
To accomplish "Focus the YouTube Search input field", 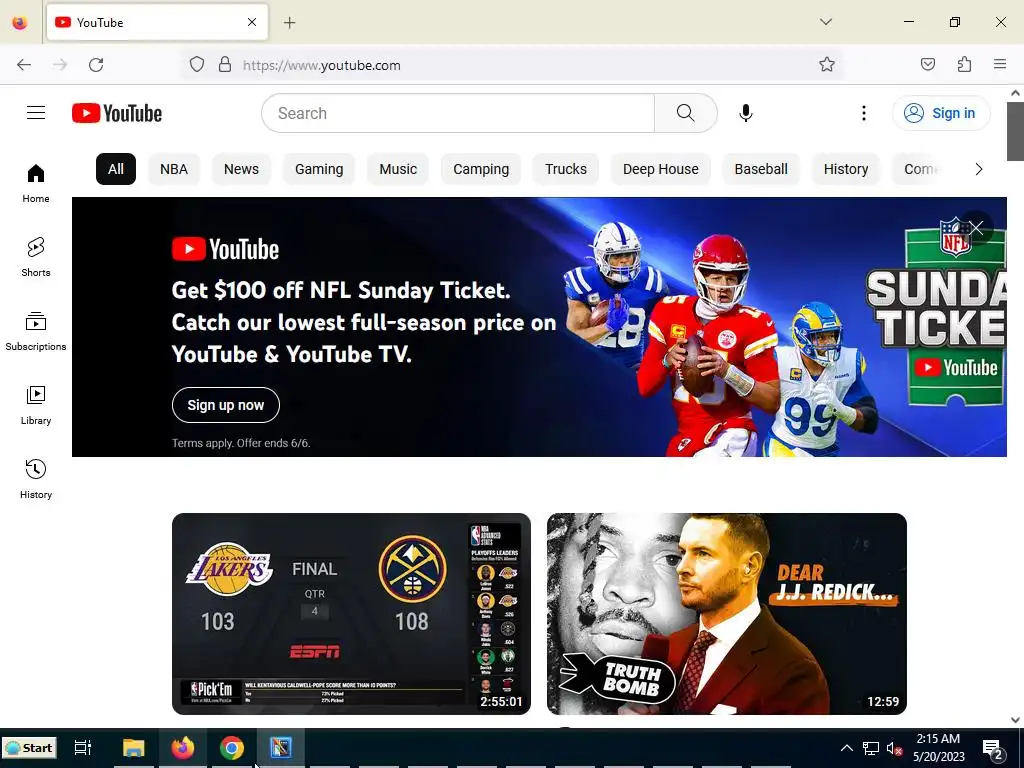I will [458, 113].
